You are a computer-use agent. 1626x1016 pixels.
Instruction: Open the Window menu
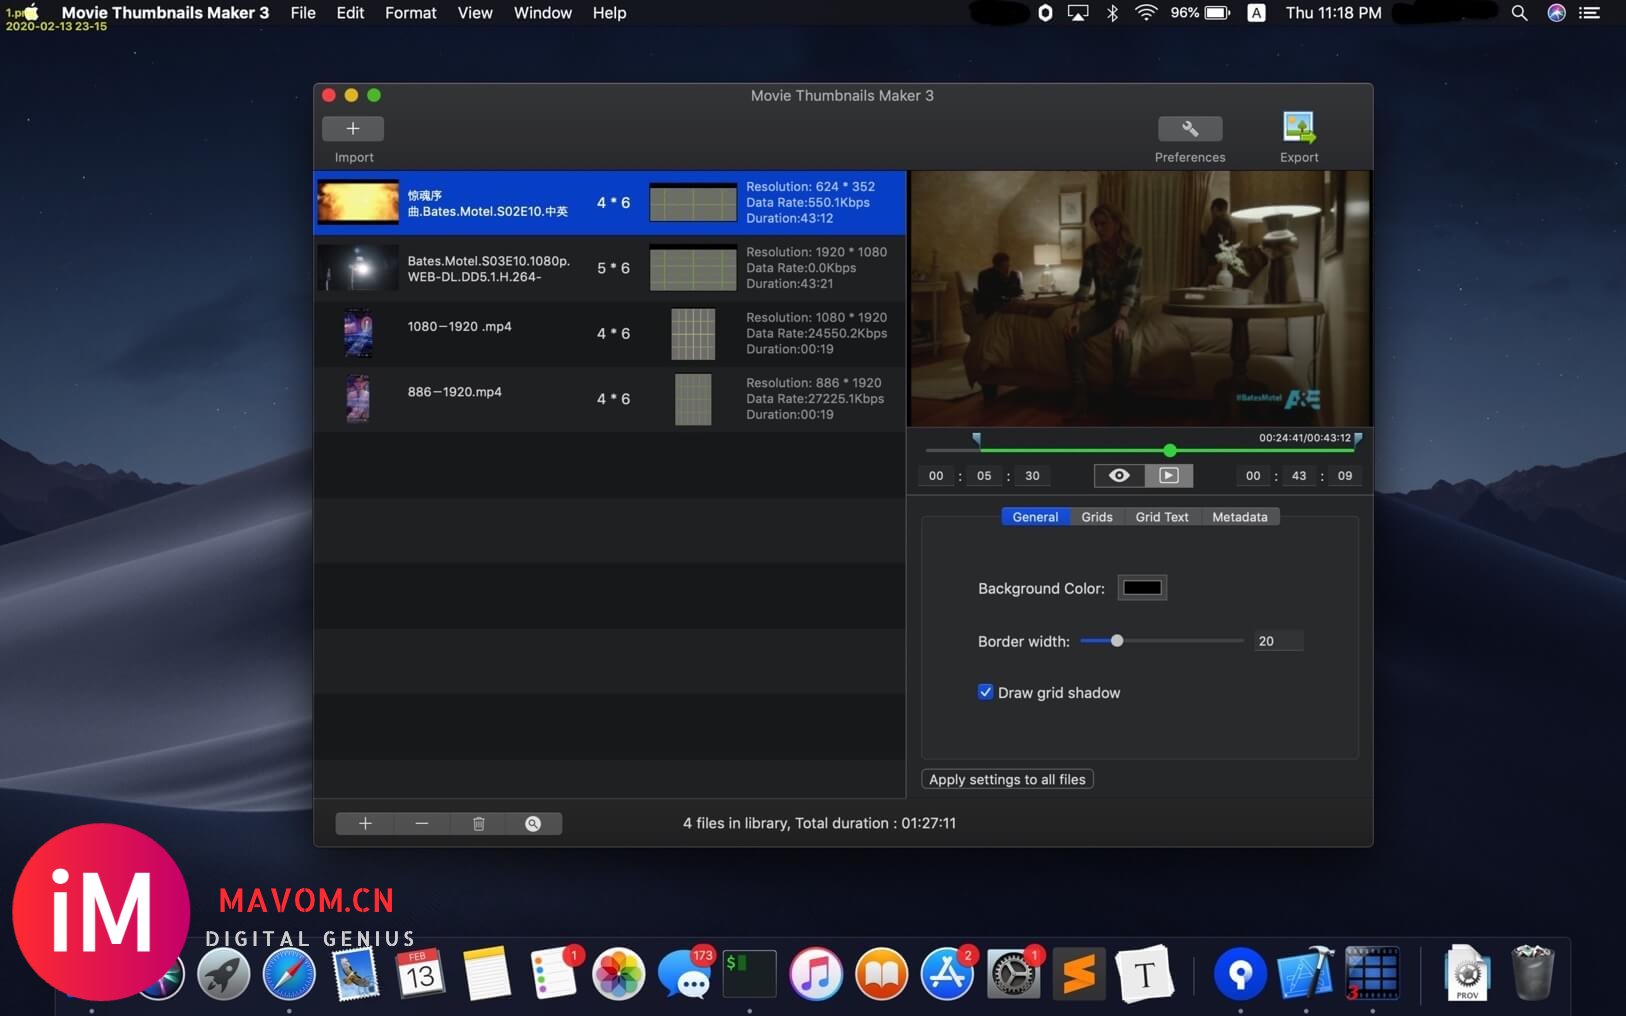pos(543,13)
